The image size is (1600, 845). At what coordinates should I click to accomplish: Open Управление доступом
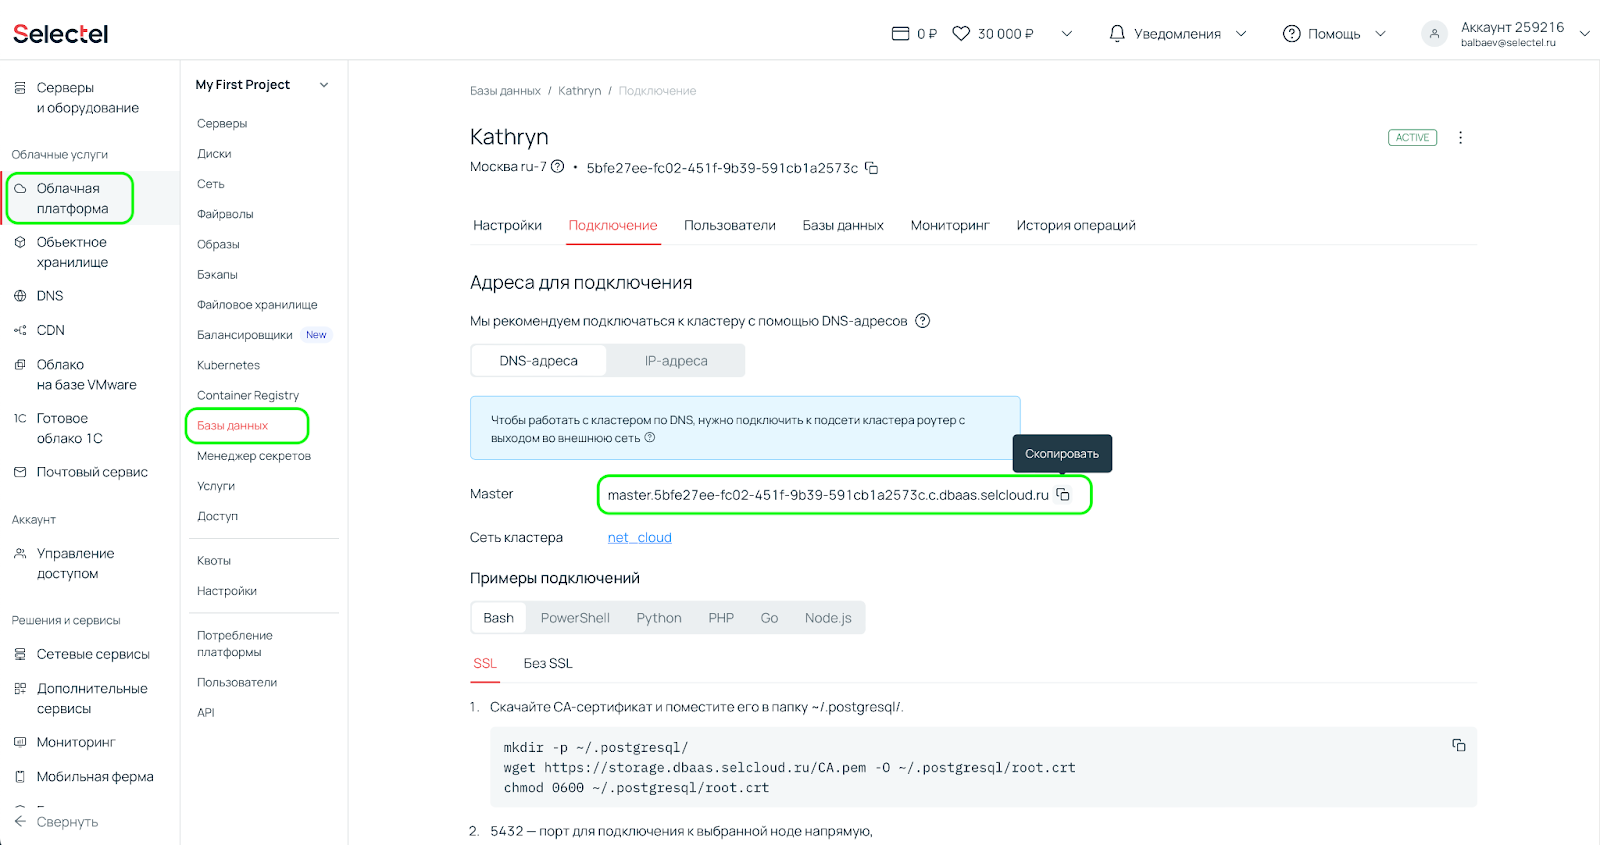pyautogui.click(x=76, y=563)
